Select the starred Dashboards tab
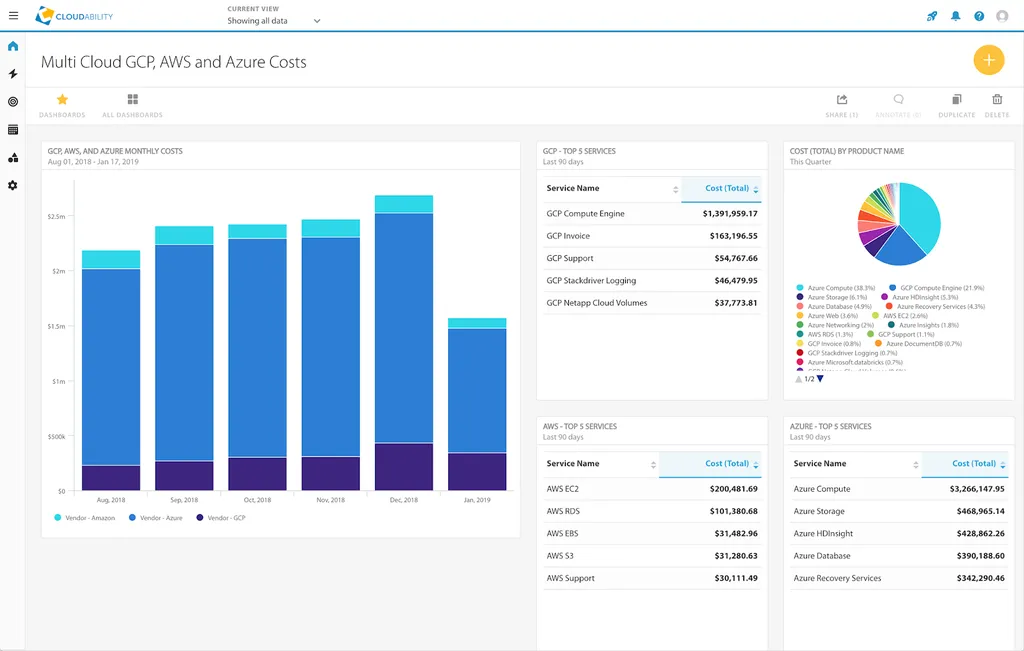 (62, 104)
